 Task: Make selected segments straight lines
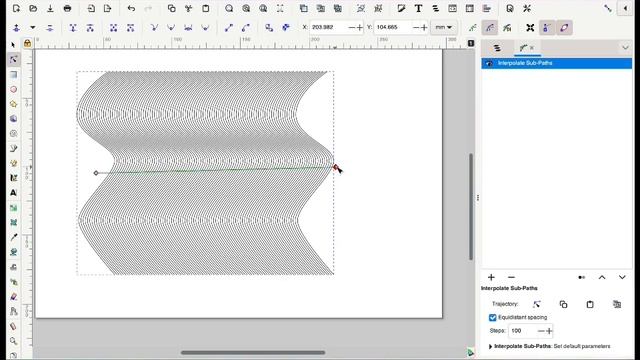tap(229, 27)
